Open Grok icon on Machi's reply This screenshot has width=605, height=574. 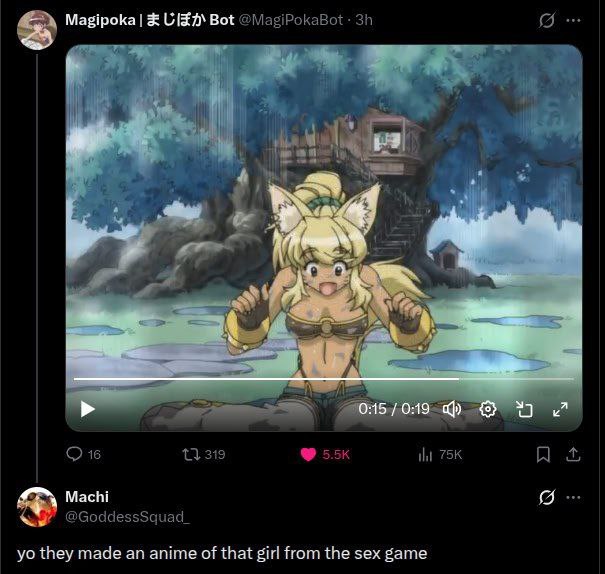tap(547, 498)
